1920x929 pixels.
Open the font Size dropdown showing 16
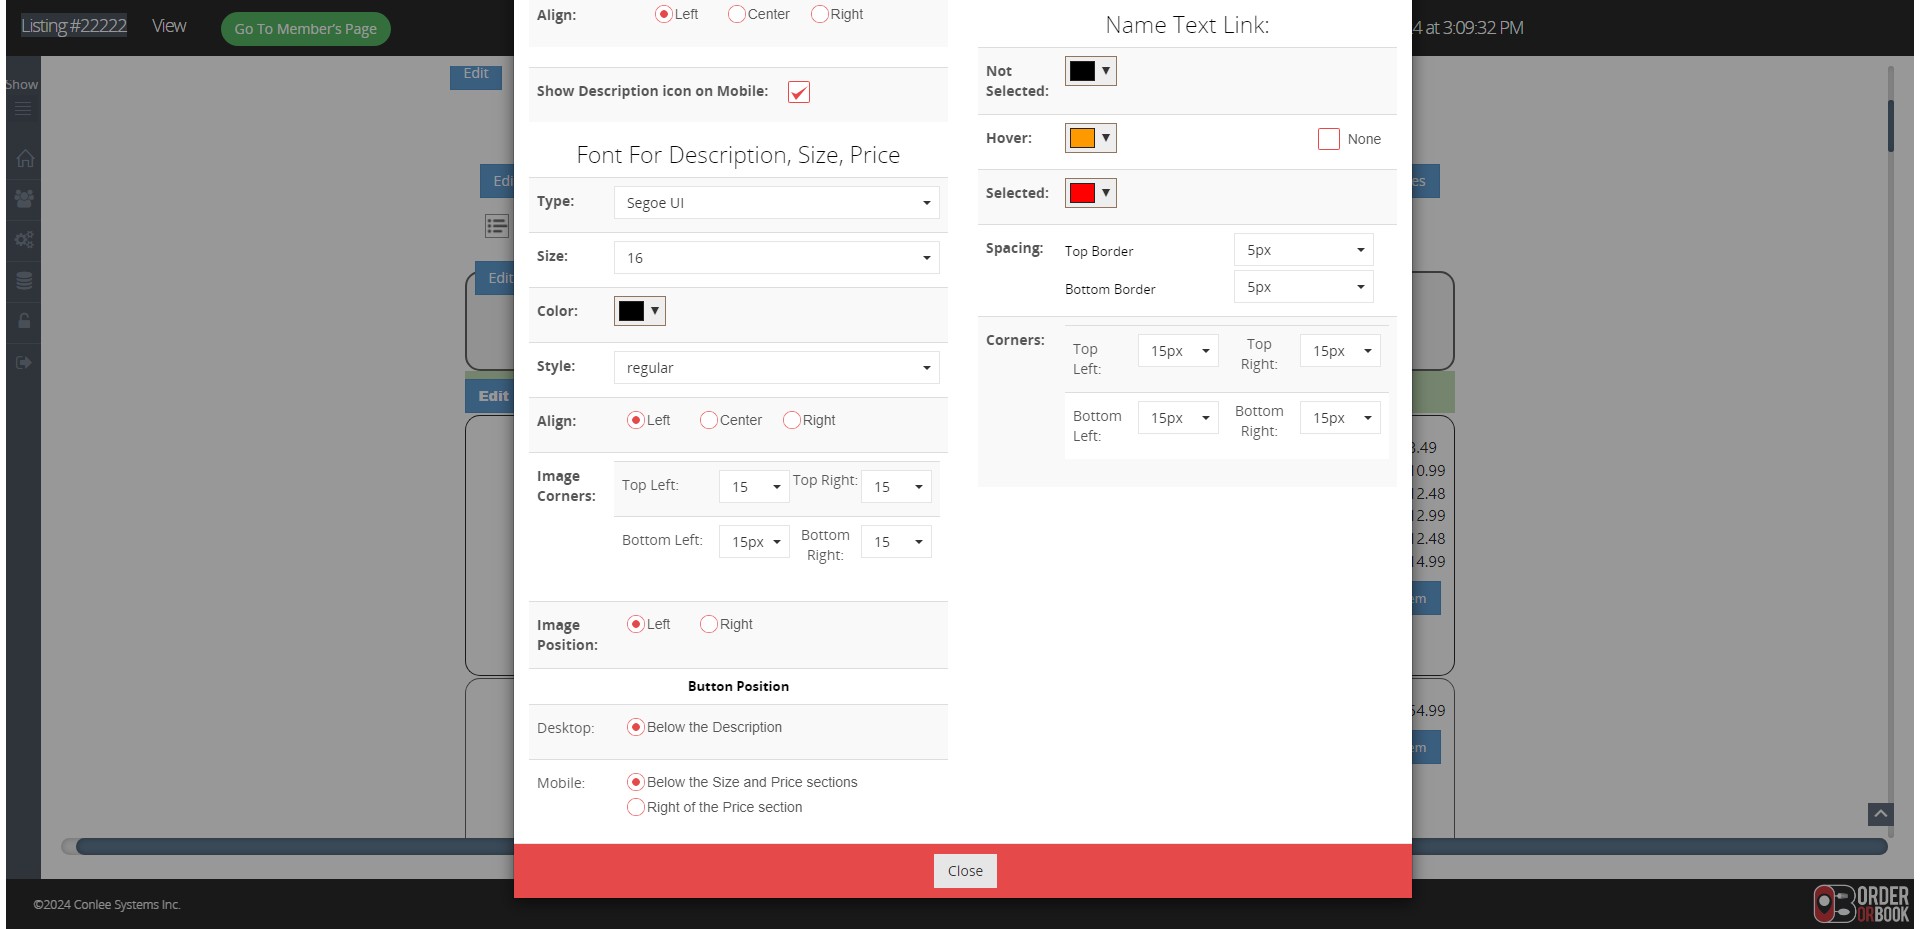pos(777,257)
